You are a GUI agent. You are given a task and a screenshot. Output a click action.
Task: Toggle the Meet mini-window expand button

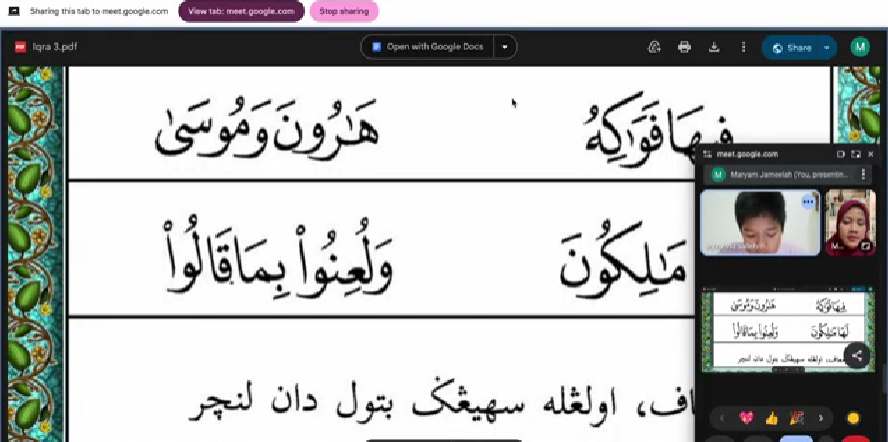click(855, 154)
